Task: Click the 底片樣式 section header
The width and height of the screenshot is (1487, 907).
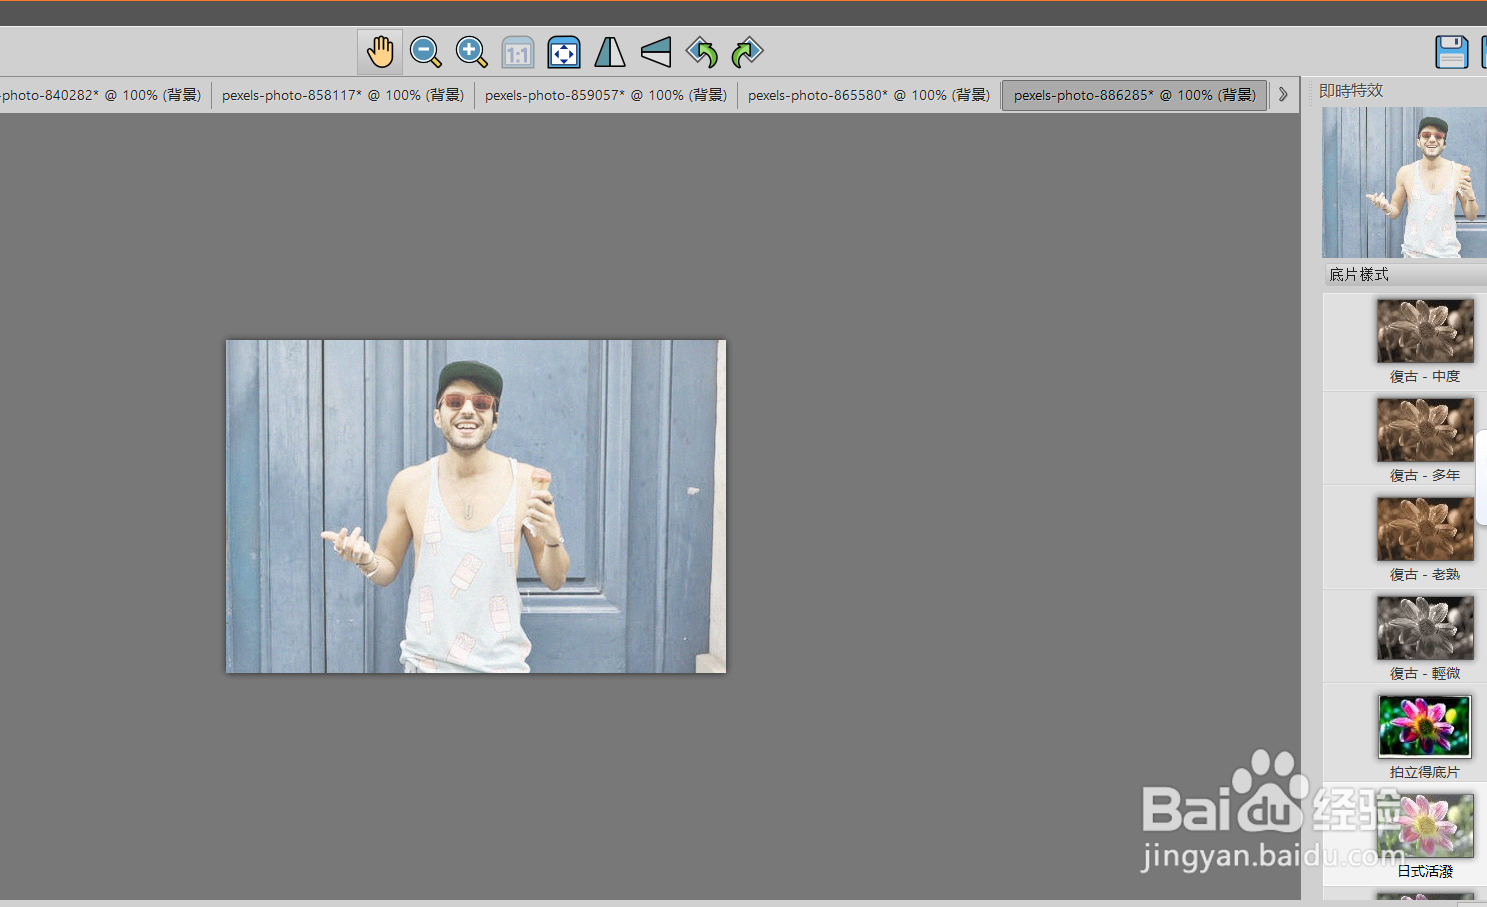Action: tap(1404, 274)
